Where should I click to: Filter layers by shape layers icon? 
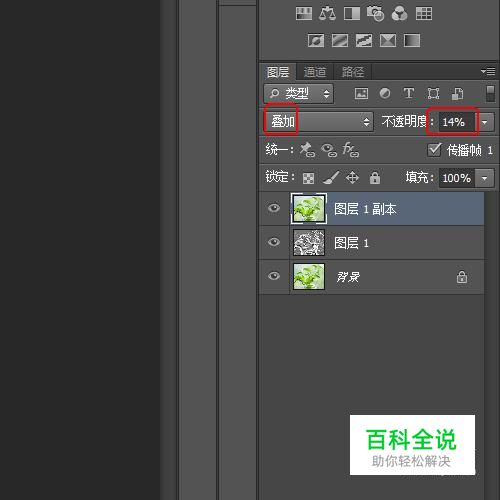coord(433,93)
